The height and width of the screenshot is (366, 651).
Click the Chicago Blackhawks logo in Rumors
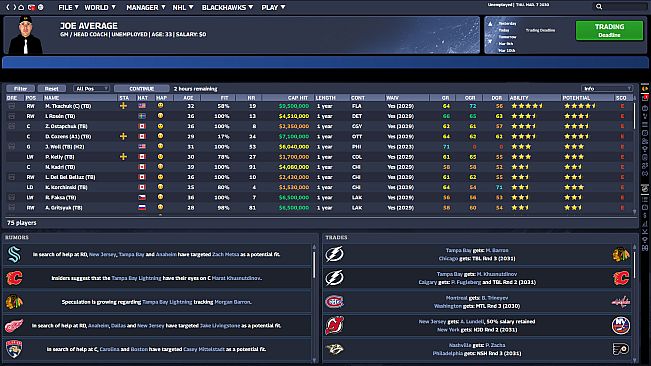coord(14,302)
